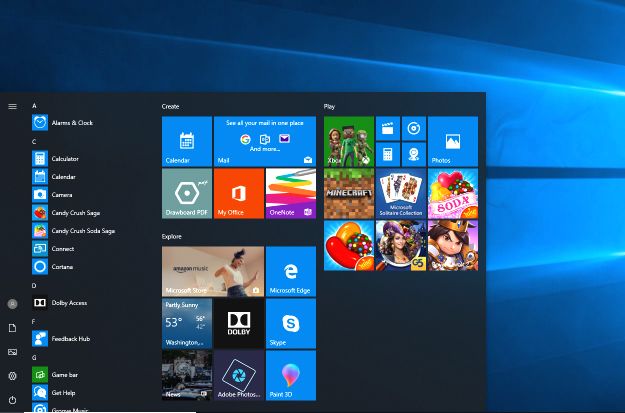Open the News tile

coord(187,375)
